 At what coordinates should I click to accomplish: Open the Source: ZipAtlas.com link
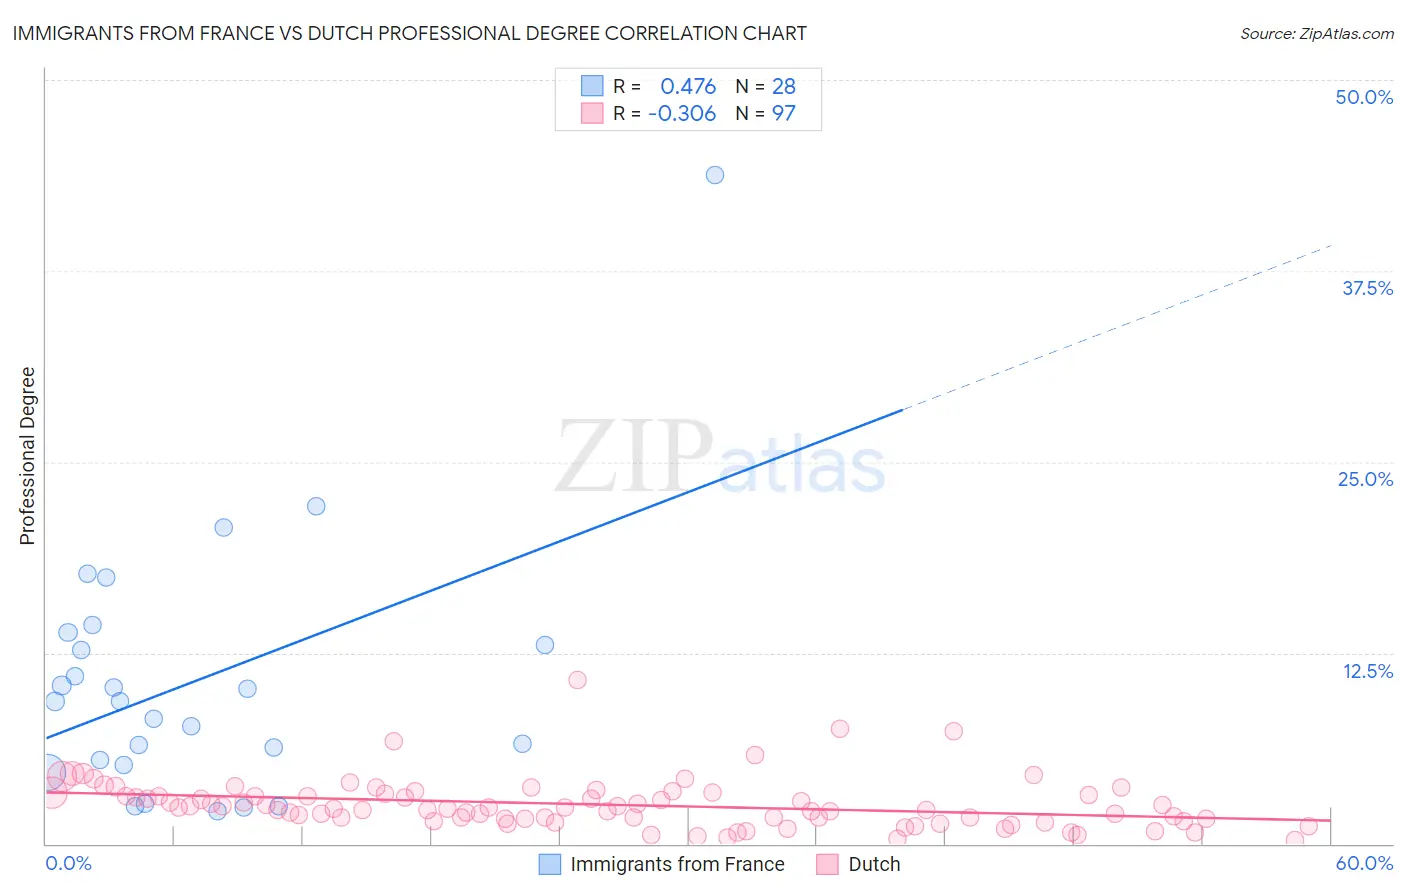pyautogui.click(x=1316, y=33)
